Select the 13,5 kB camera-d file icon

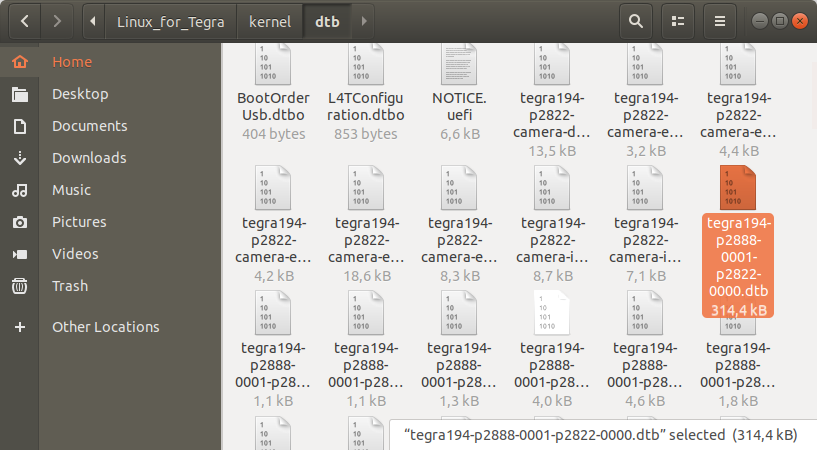point(552,64)
